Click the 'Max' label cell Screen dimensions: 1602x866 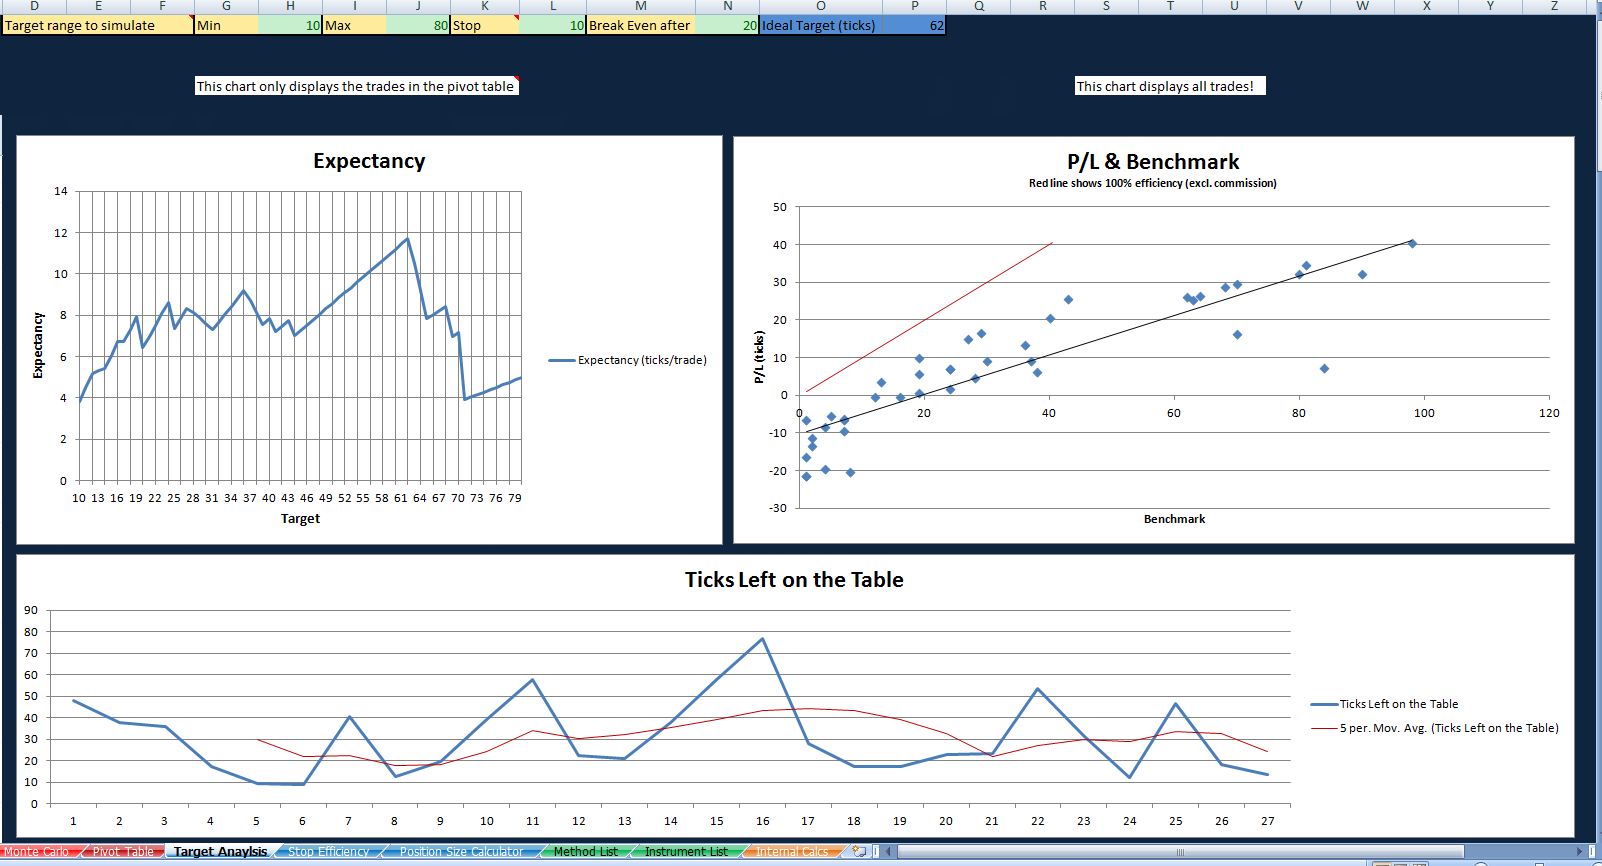click(x=354, y=25)
